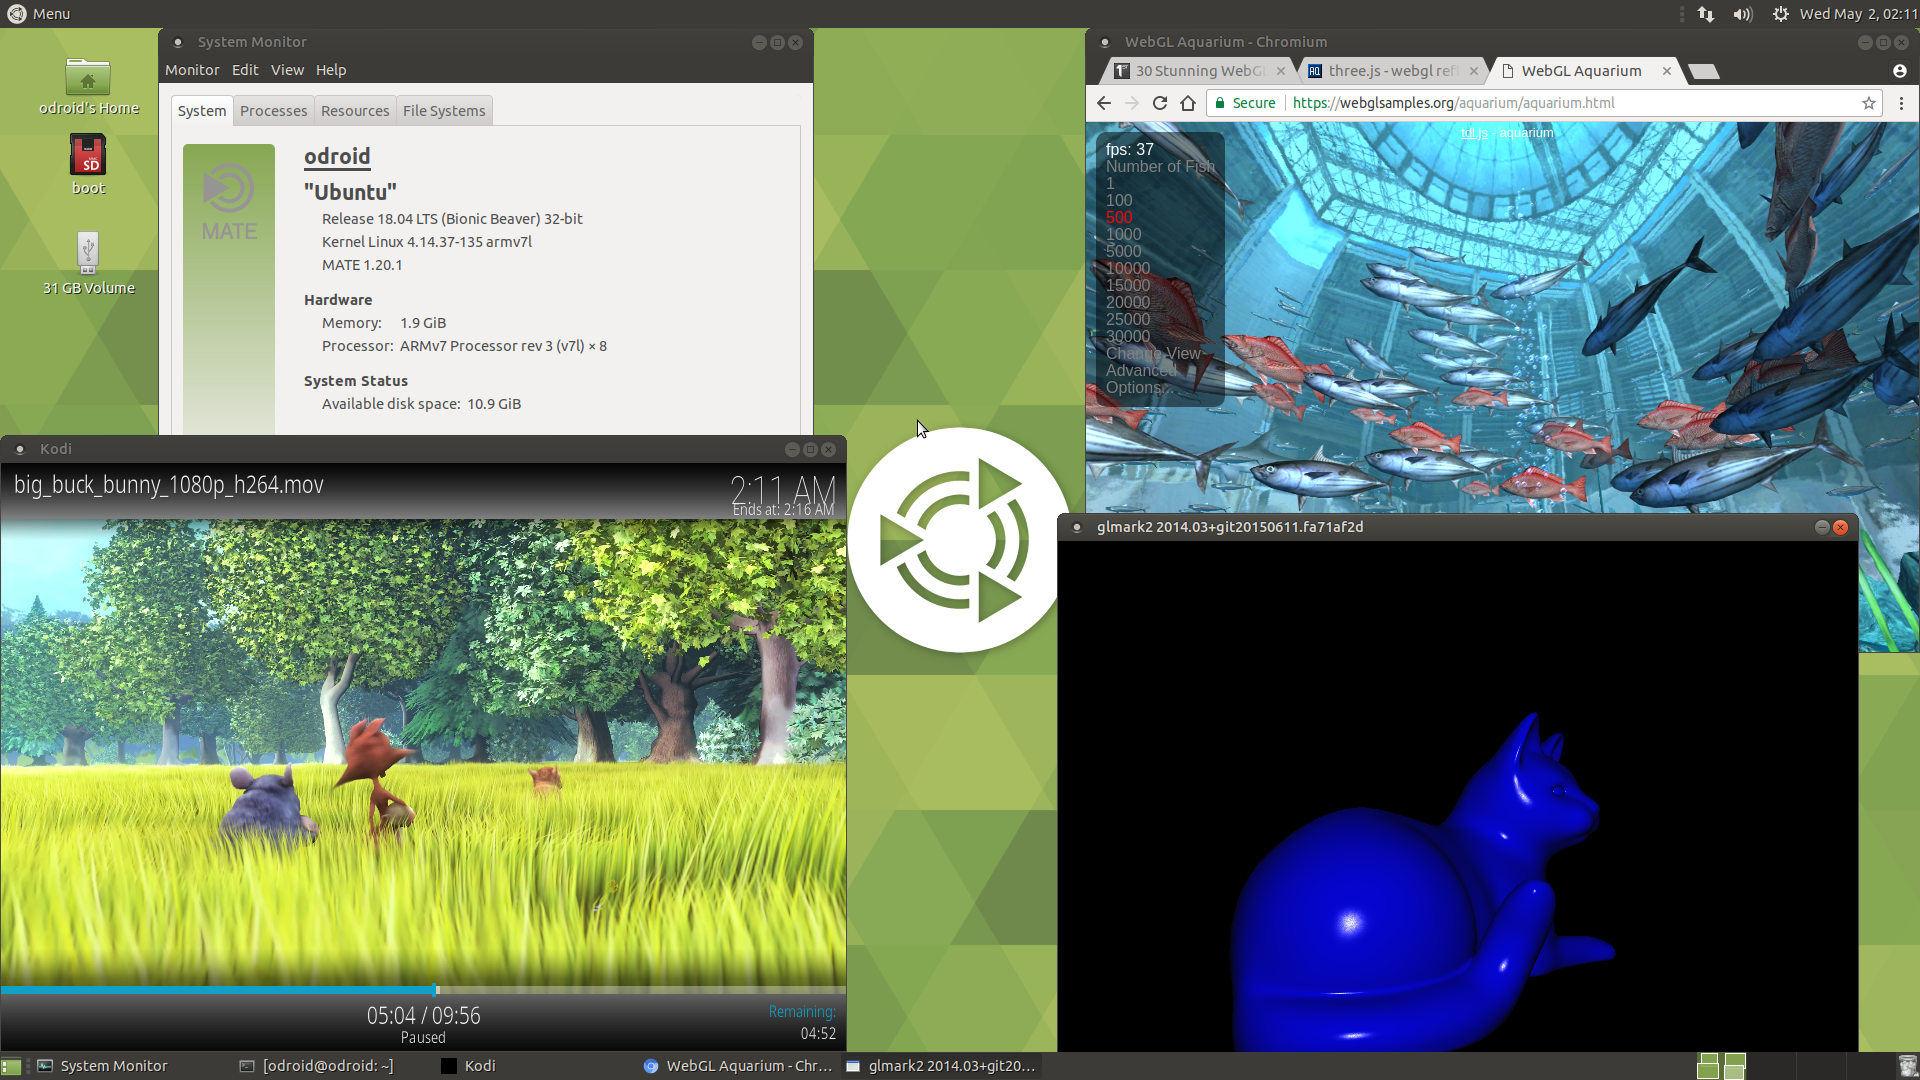Click the webglsamples.org address bar
Image resolution: width=1920 pixels, height=1080 pixels.
(1545, 103)
